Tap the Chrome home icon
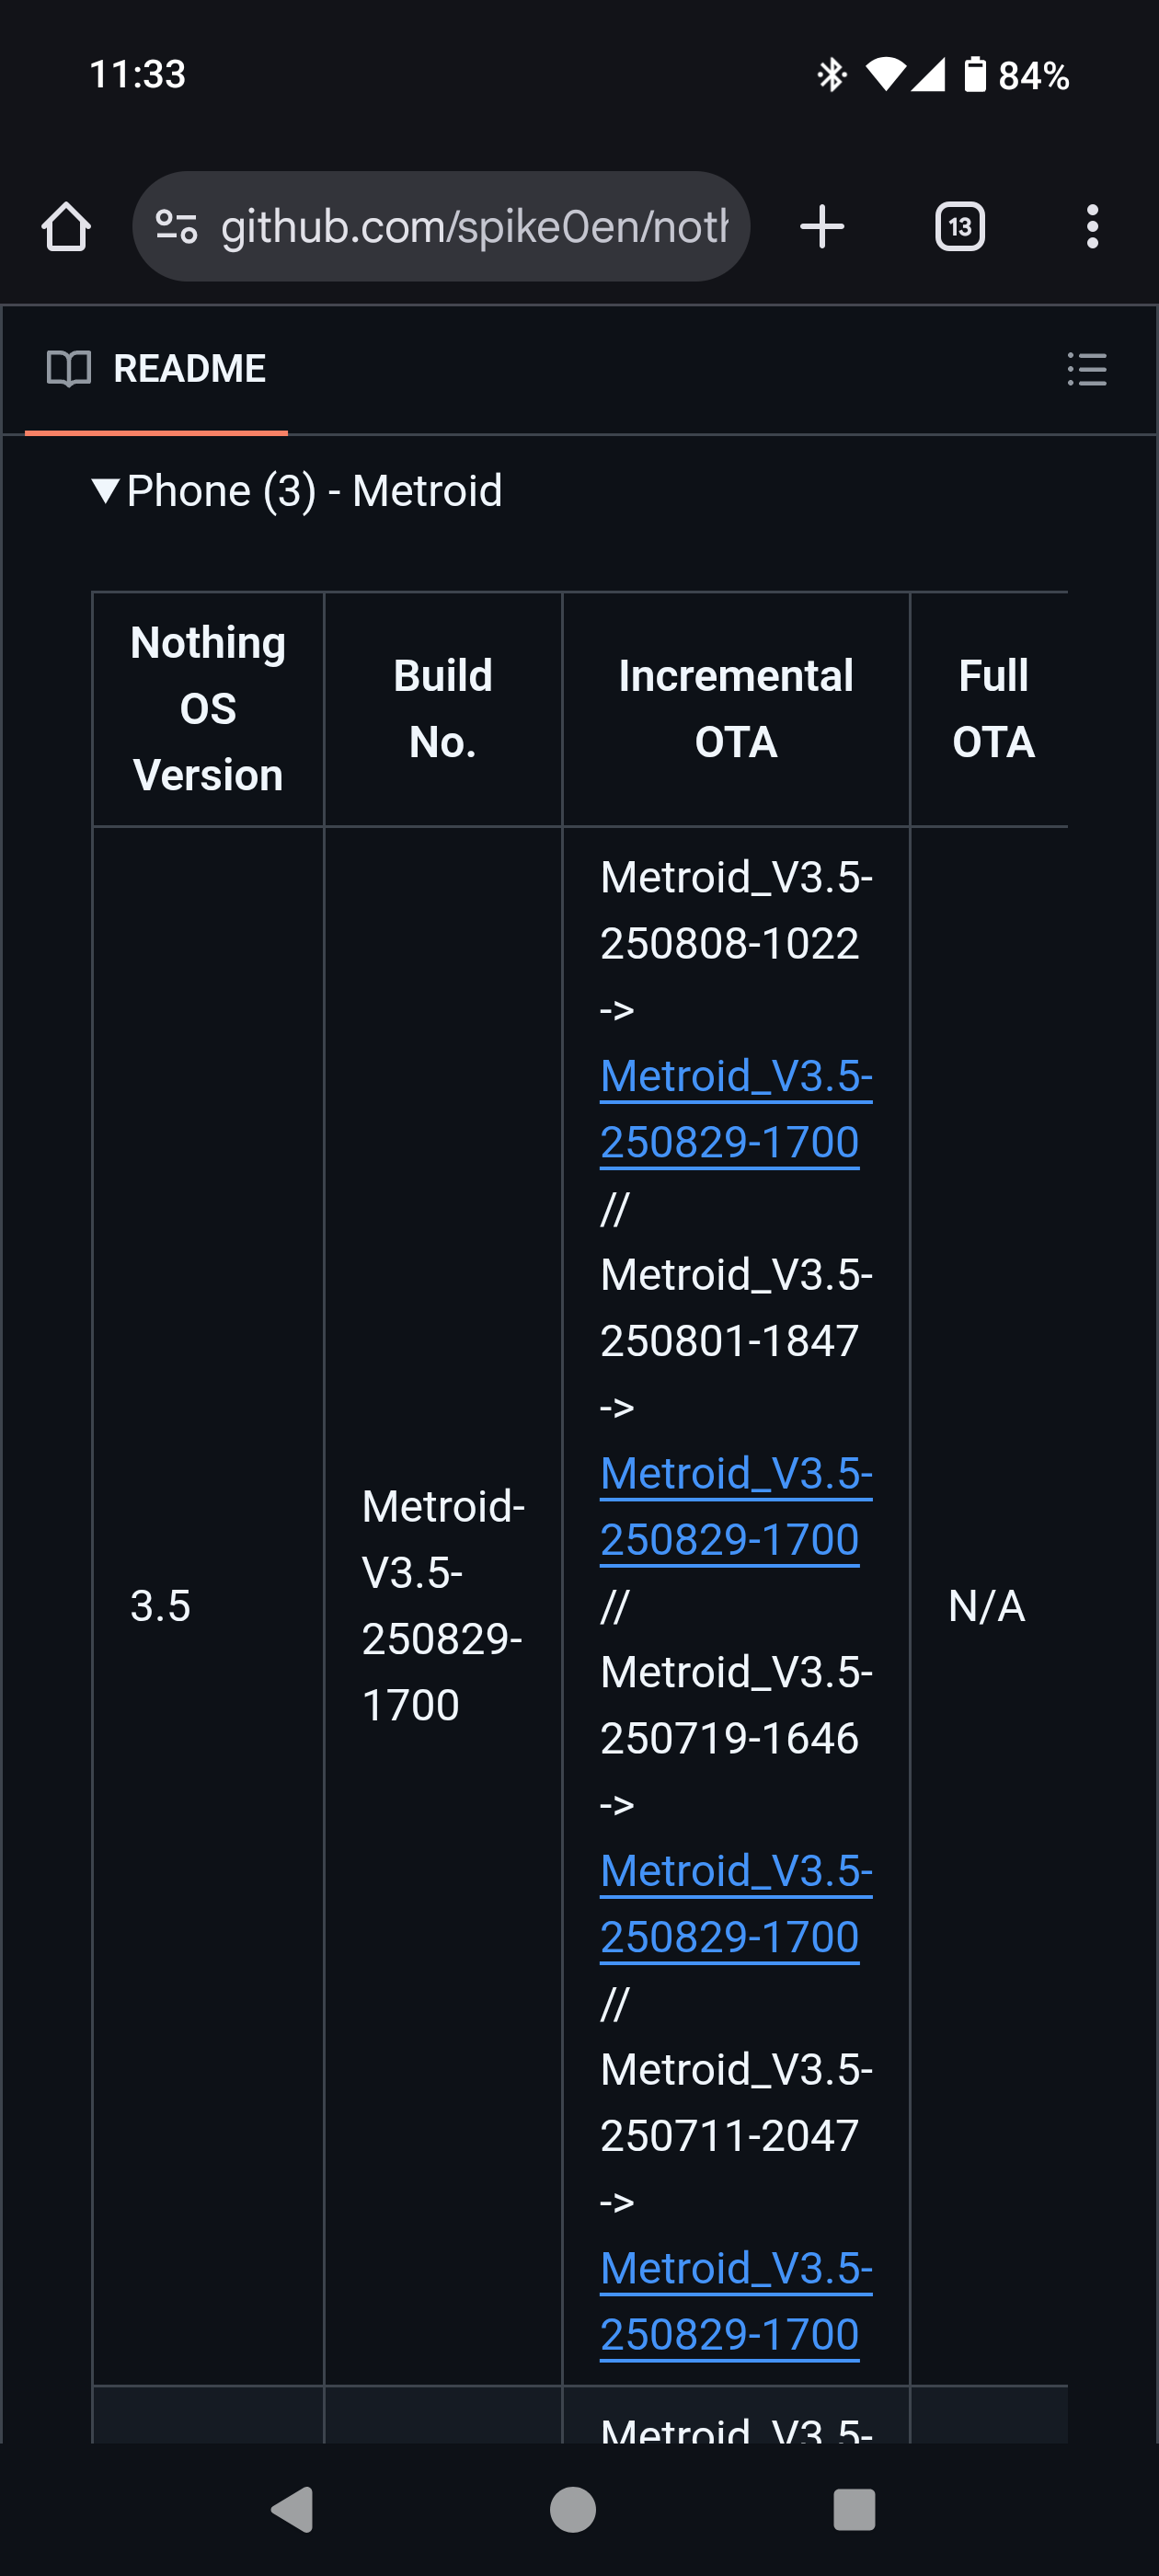The image size is (1159, 2576). (66, 227)
